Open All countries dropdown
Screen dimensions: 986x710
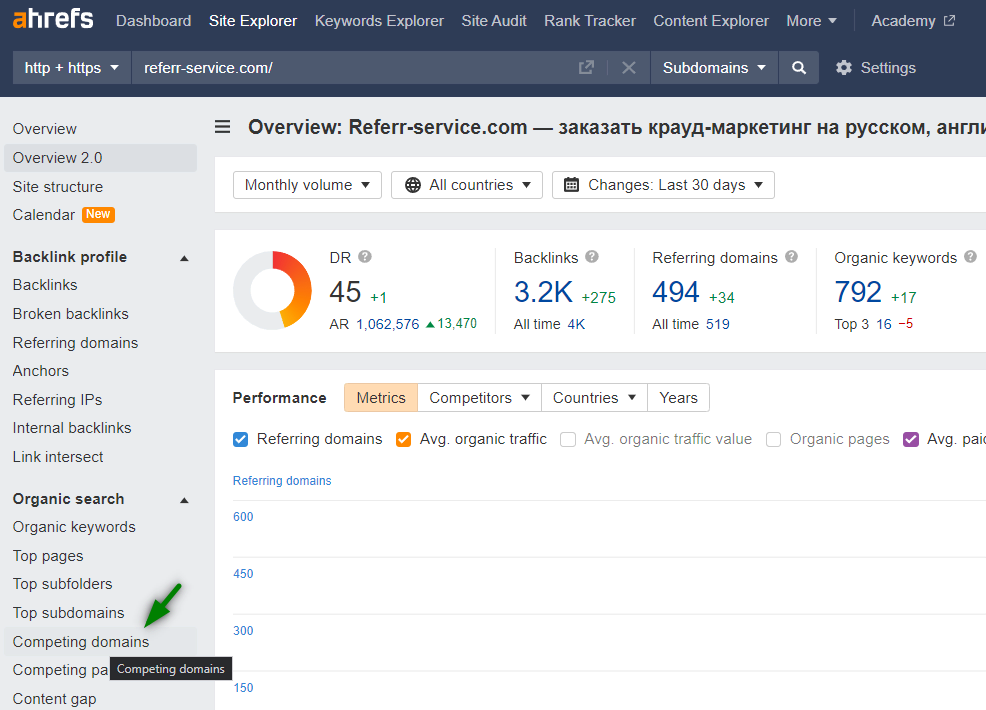click(x=467, y=185)
